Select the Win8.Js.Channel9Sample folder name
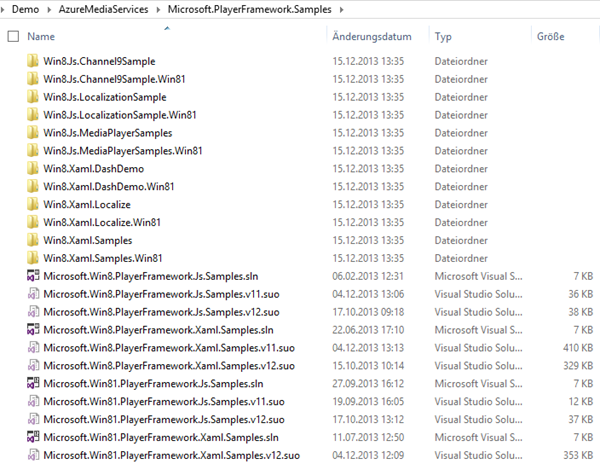Screen dimensions: 600x464 tap(99, 61)
